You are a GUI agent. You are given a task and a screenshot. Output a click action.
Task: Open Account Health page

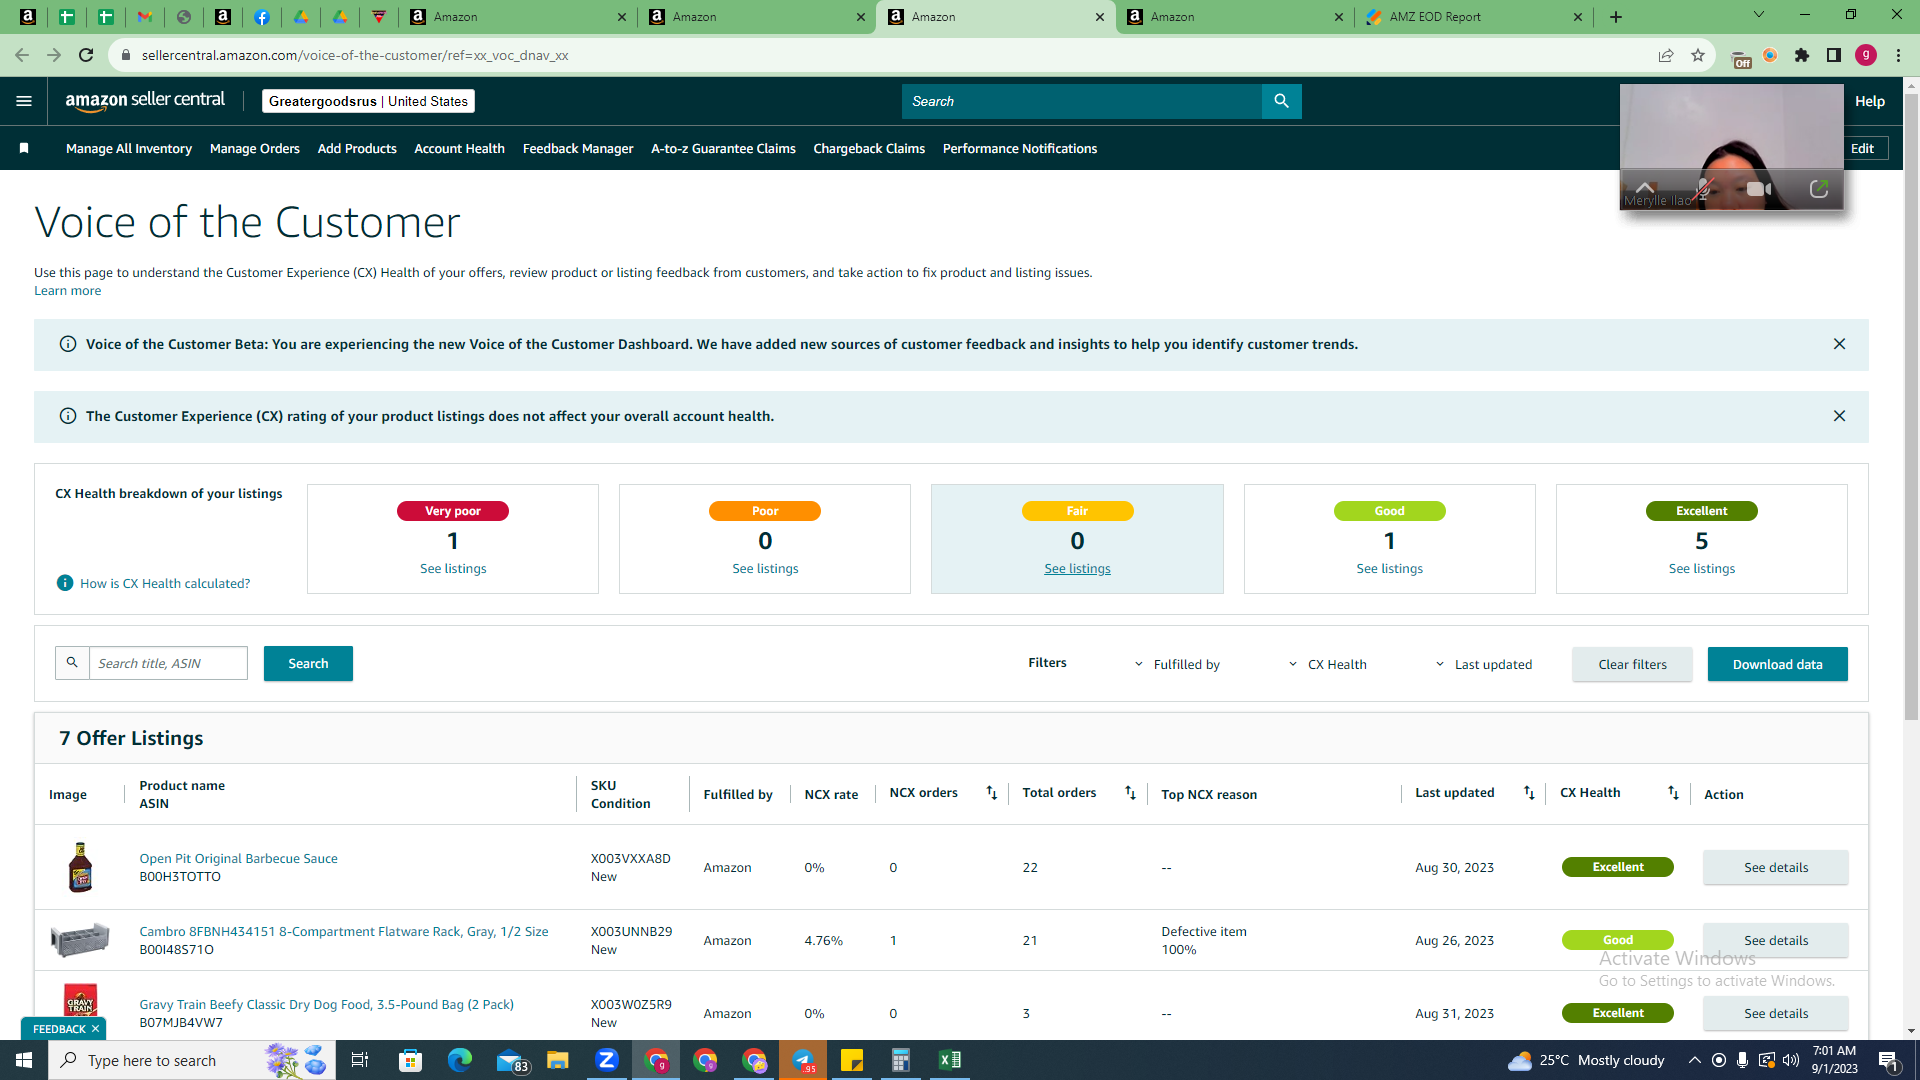point(460,148)
